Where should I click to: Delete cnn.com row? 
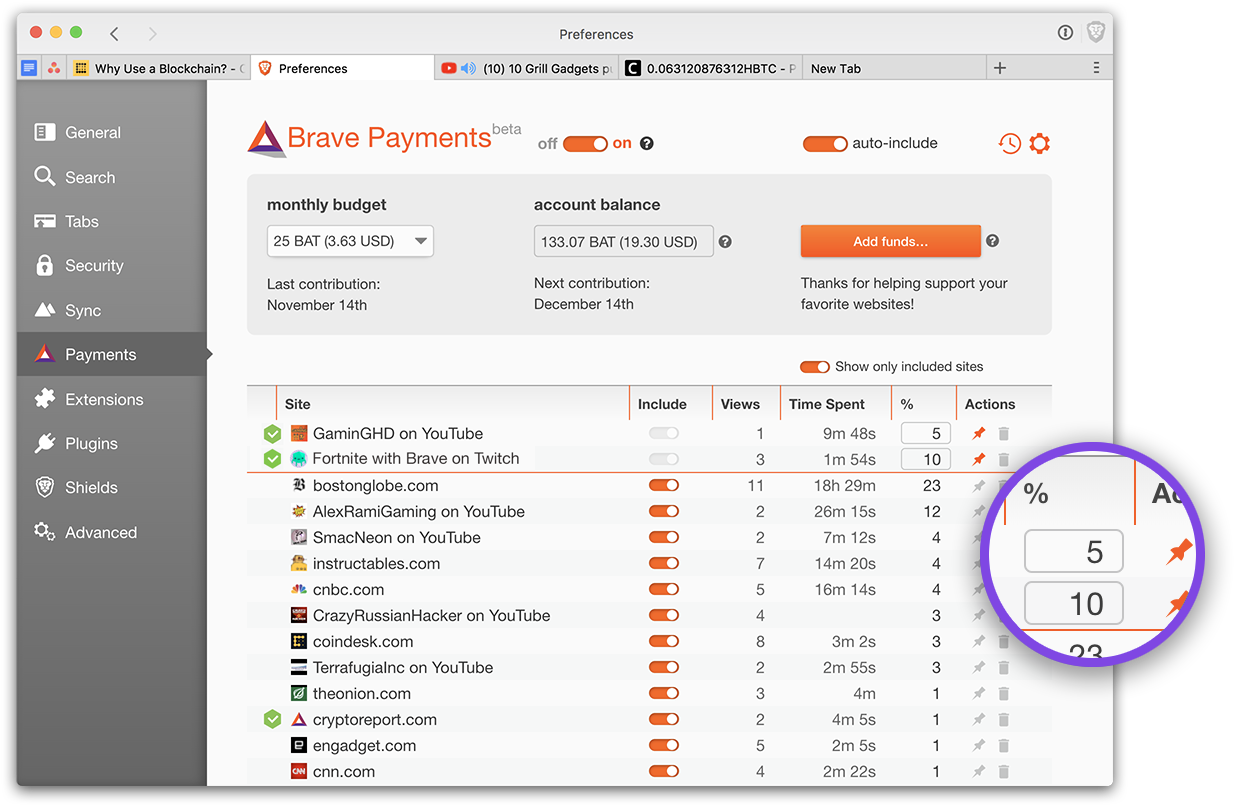pyautogui.click(x=1004, y=771)
